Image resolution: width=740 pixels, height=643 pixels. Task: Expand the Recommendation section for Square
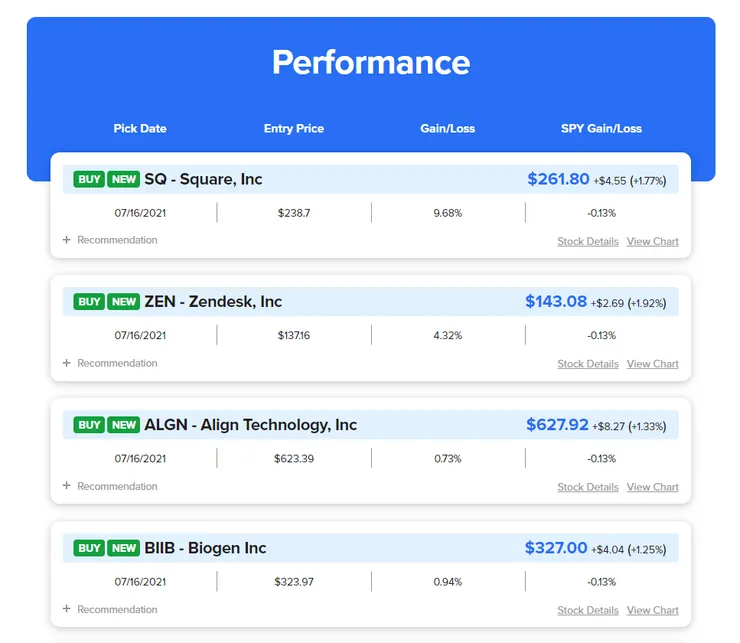click(110, 240)
